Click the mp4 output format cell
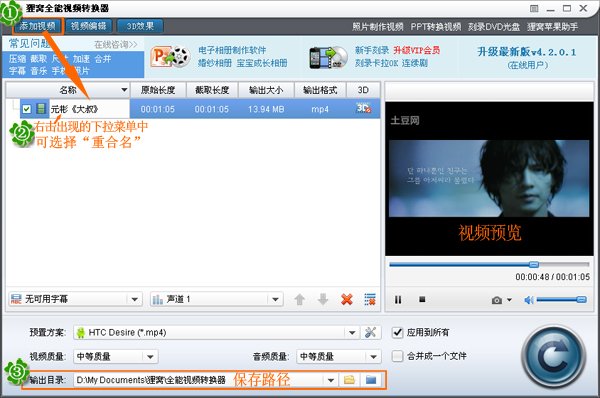Viewport: 600px width, 398px height. (320, 109)
